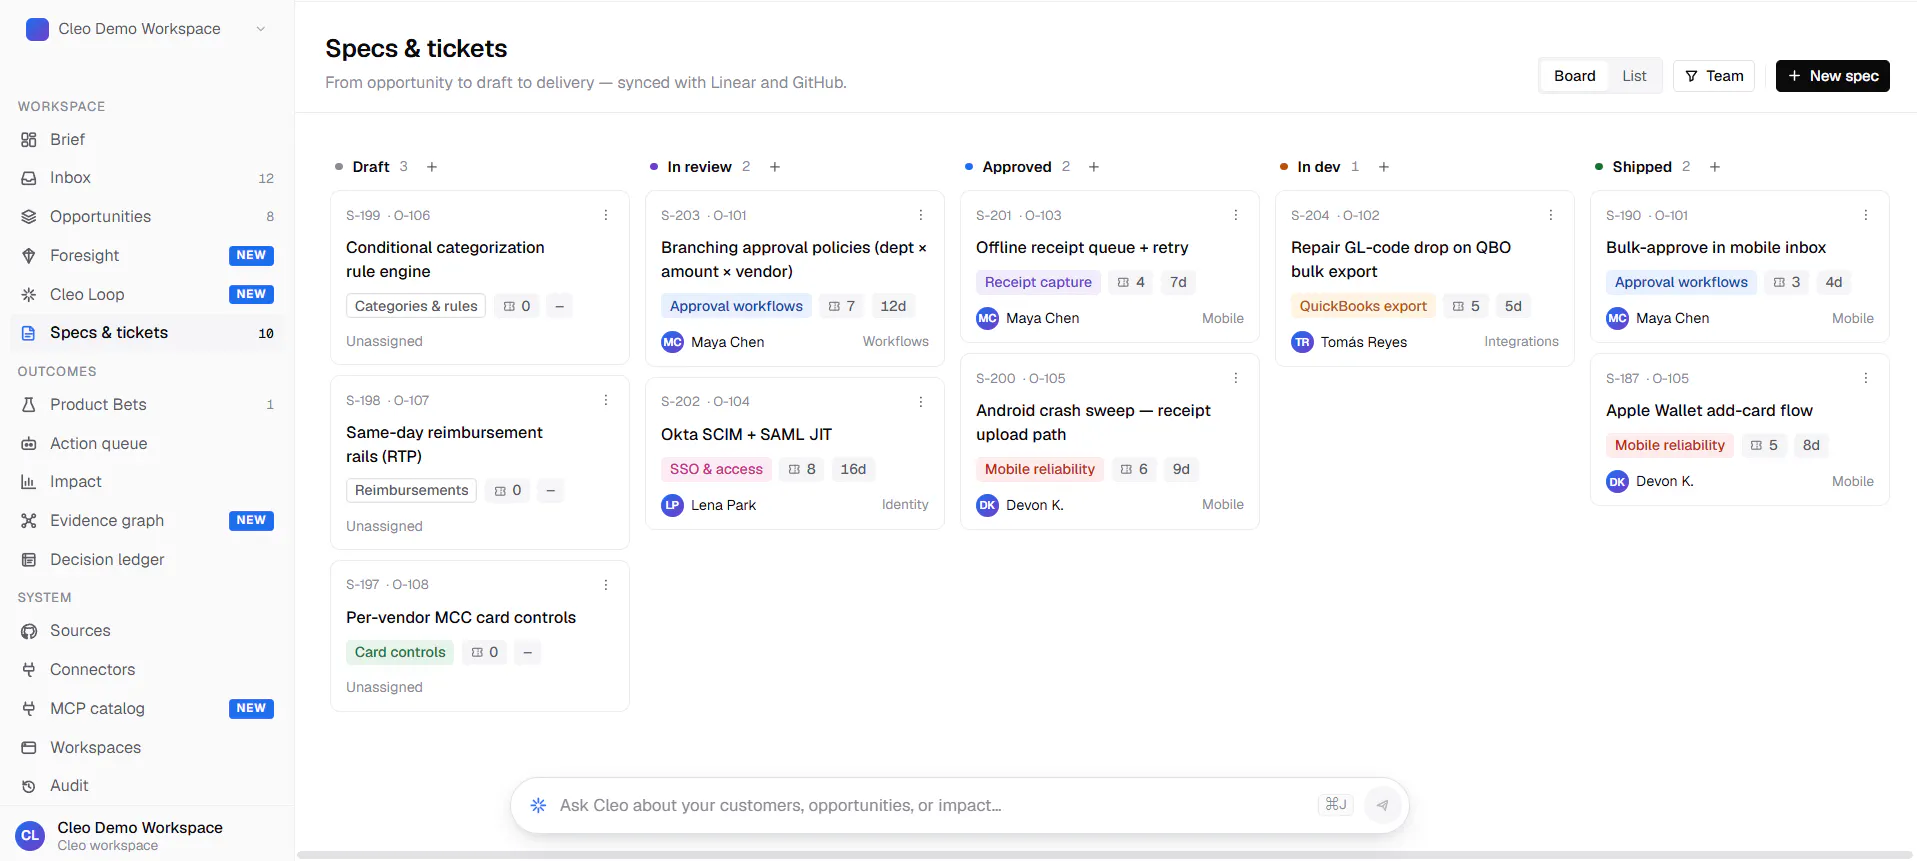This screenshot has width=1917, height=861.
Task: Click the Foresight gem icon
Action: click(29, 256)
